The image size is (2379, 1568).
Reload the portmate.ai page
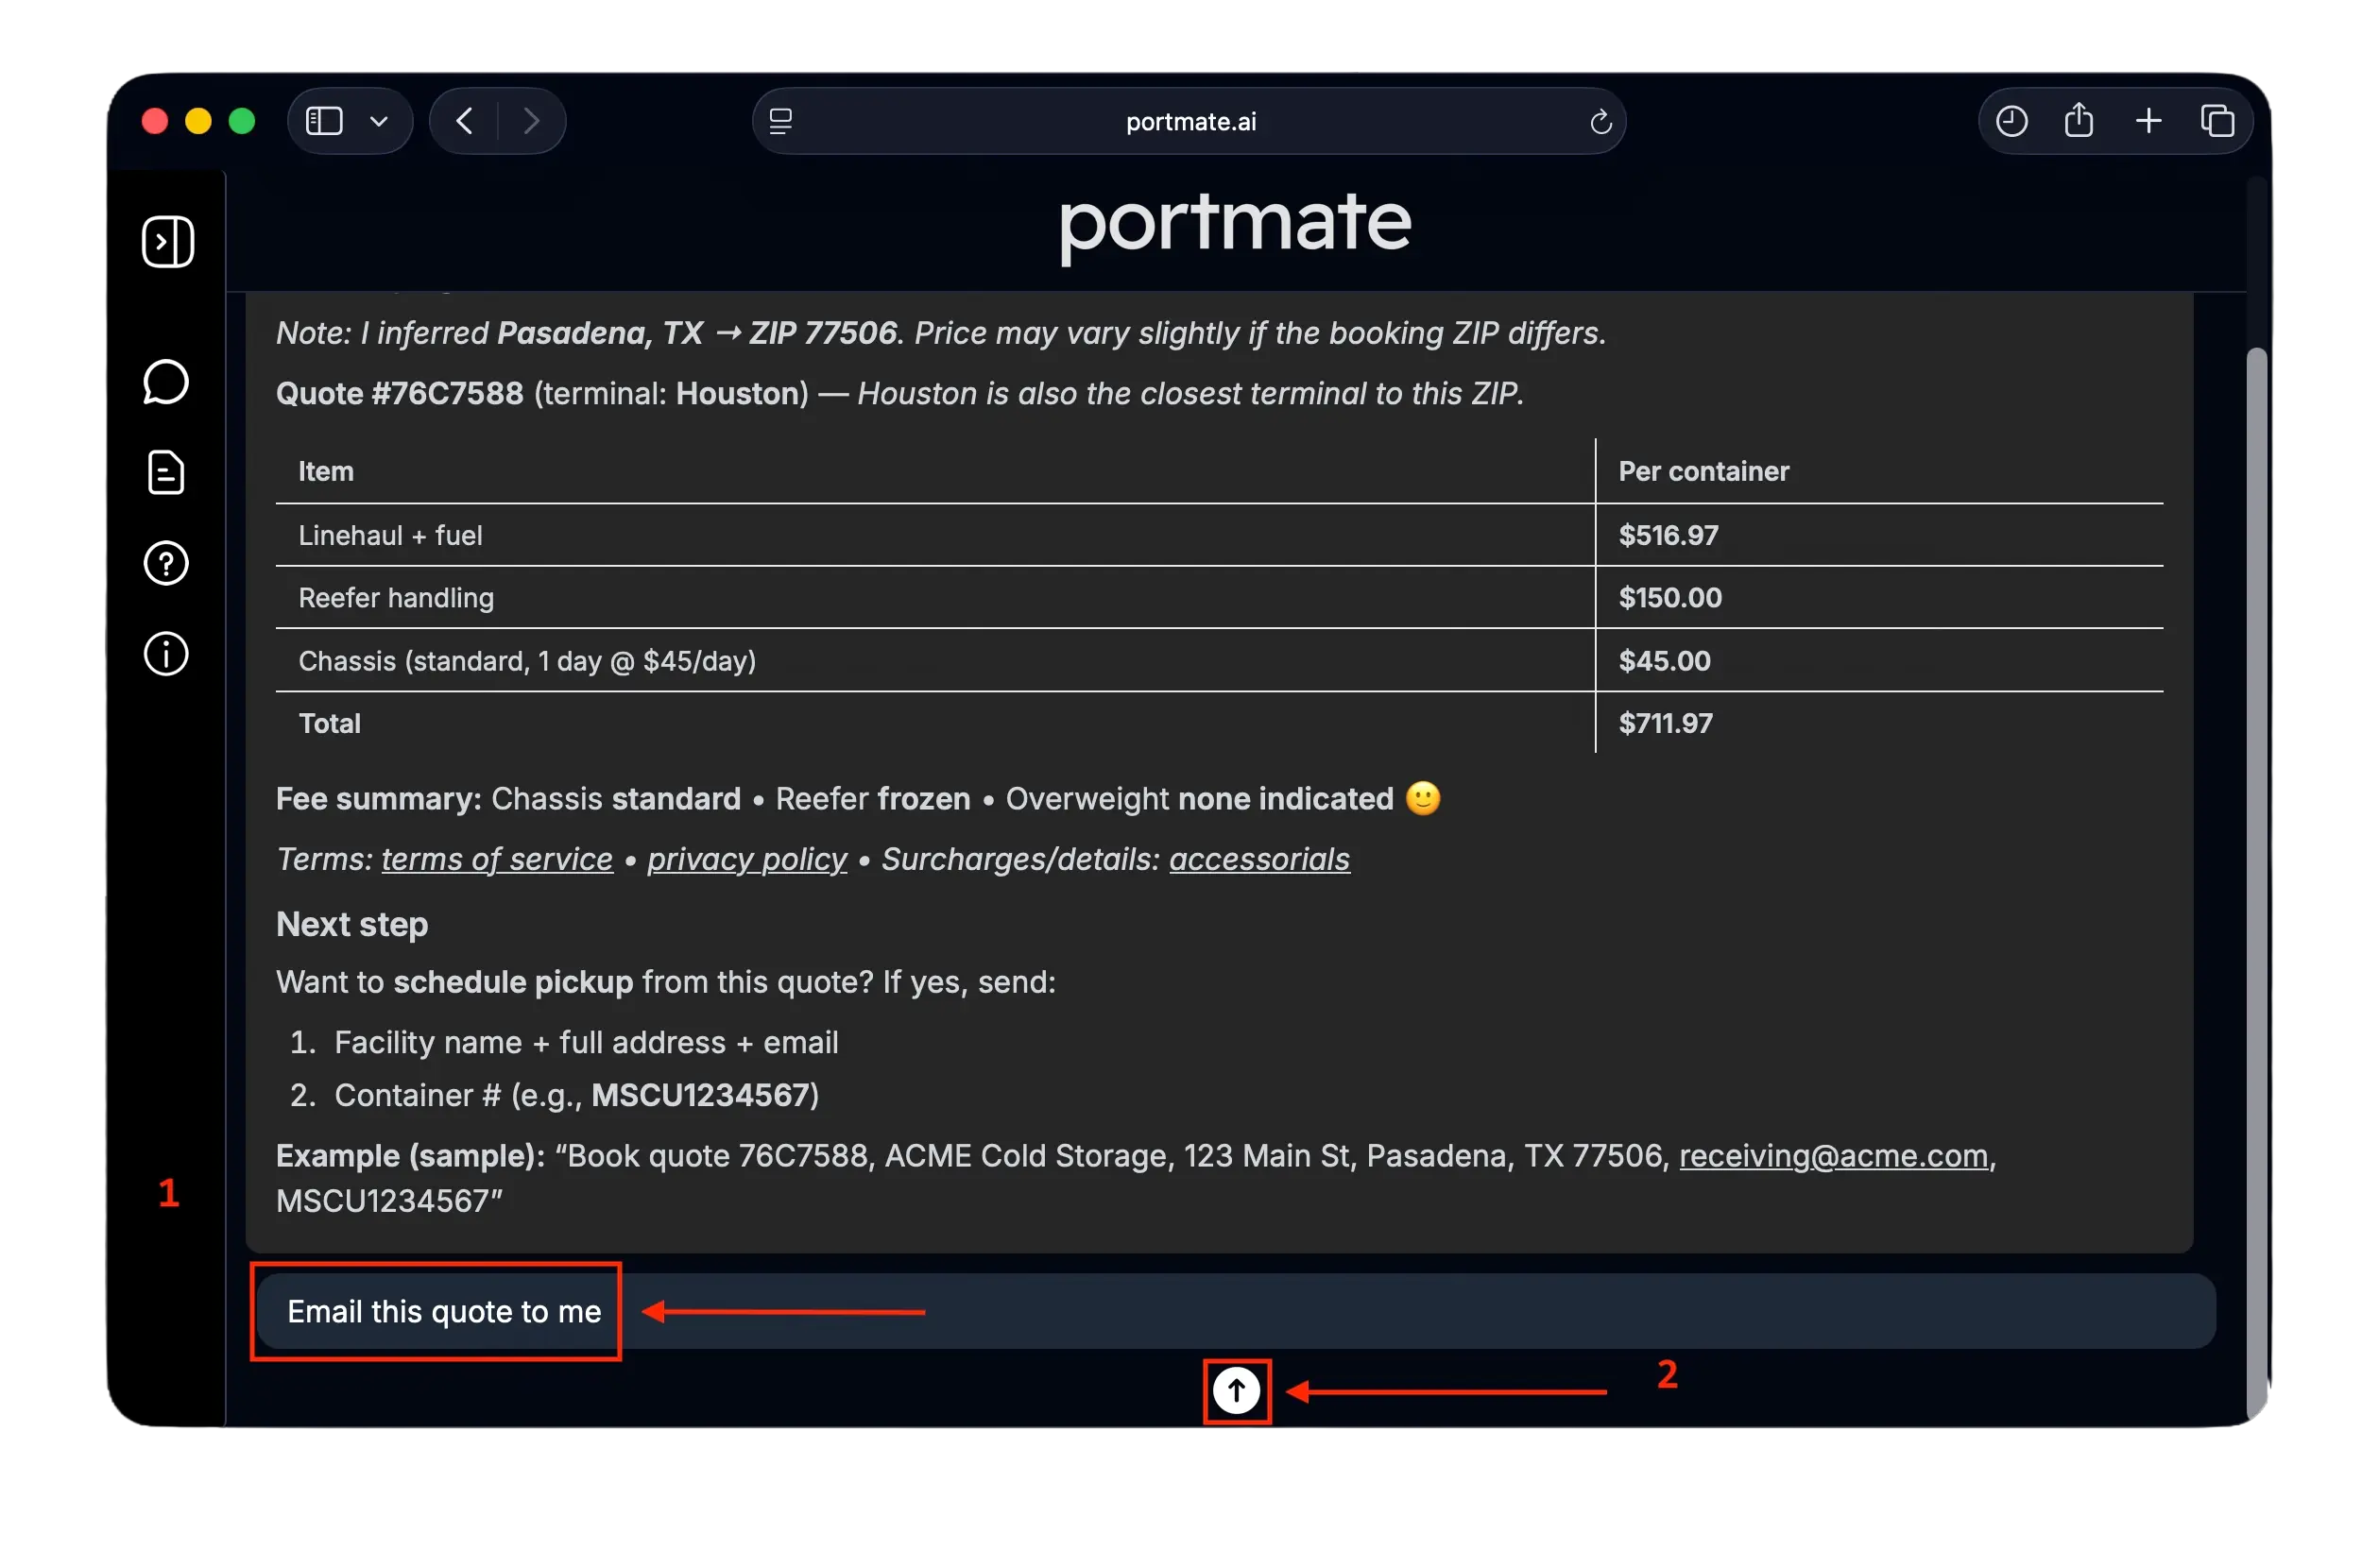coord(1600,121)
